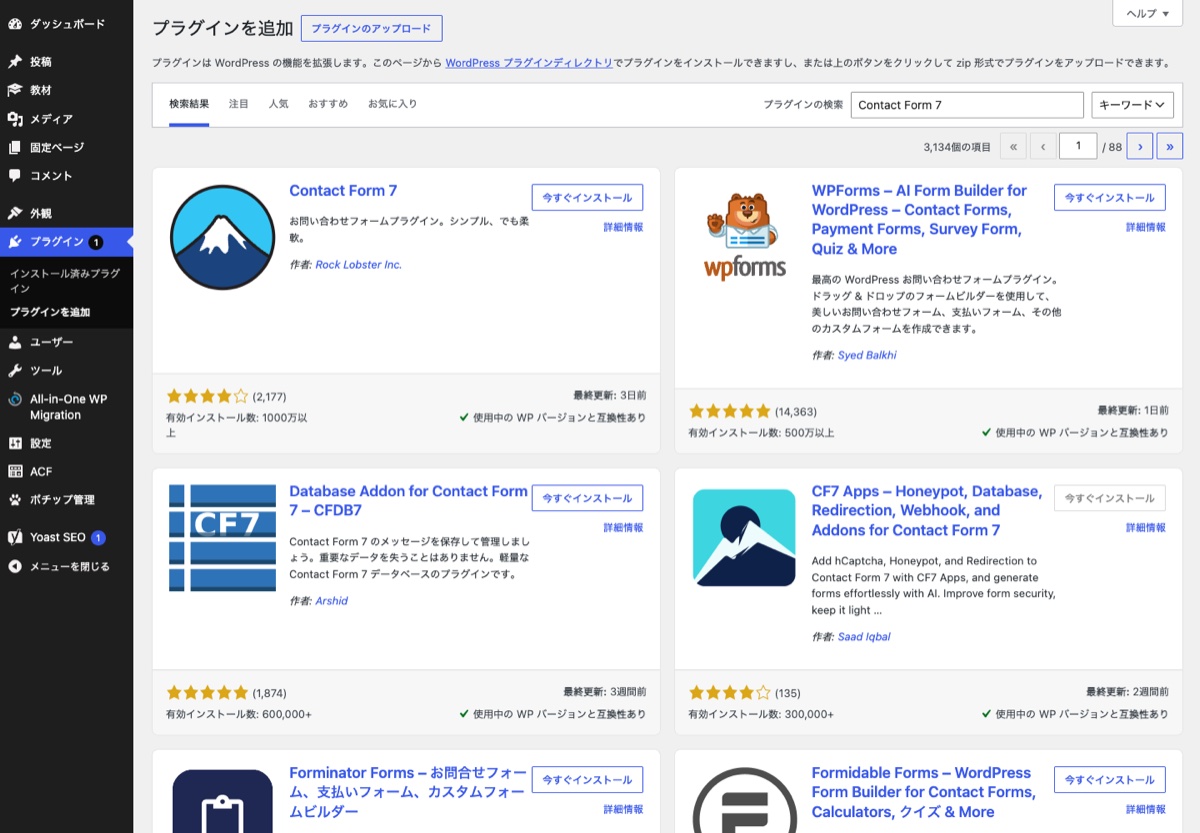Screen dimensions: 1200x833
Task: View the CFDB7 blue grid logo
Action: coord(222,538)
